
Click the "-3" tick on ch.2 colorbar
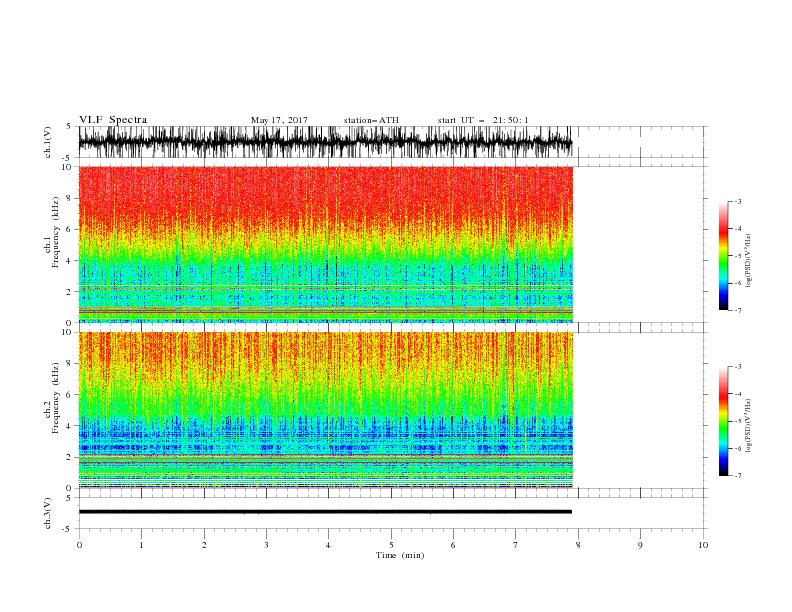[x=737, y=367]
